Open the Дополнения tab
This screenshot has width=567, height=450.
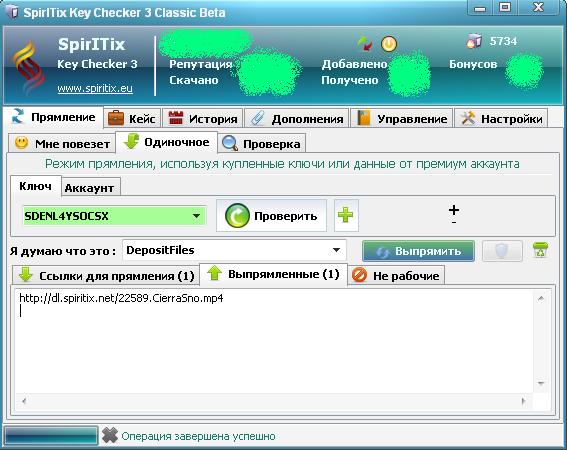(297, 118)
